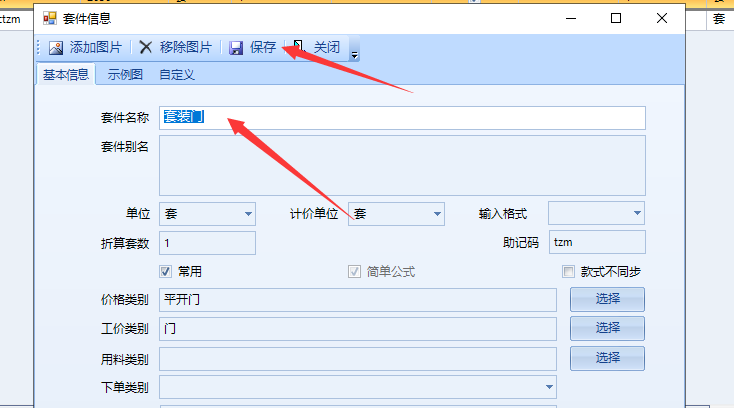Open the 输入格式 combo box
The width and height of the screenshot is (734, 408).
[637, 214]
